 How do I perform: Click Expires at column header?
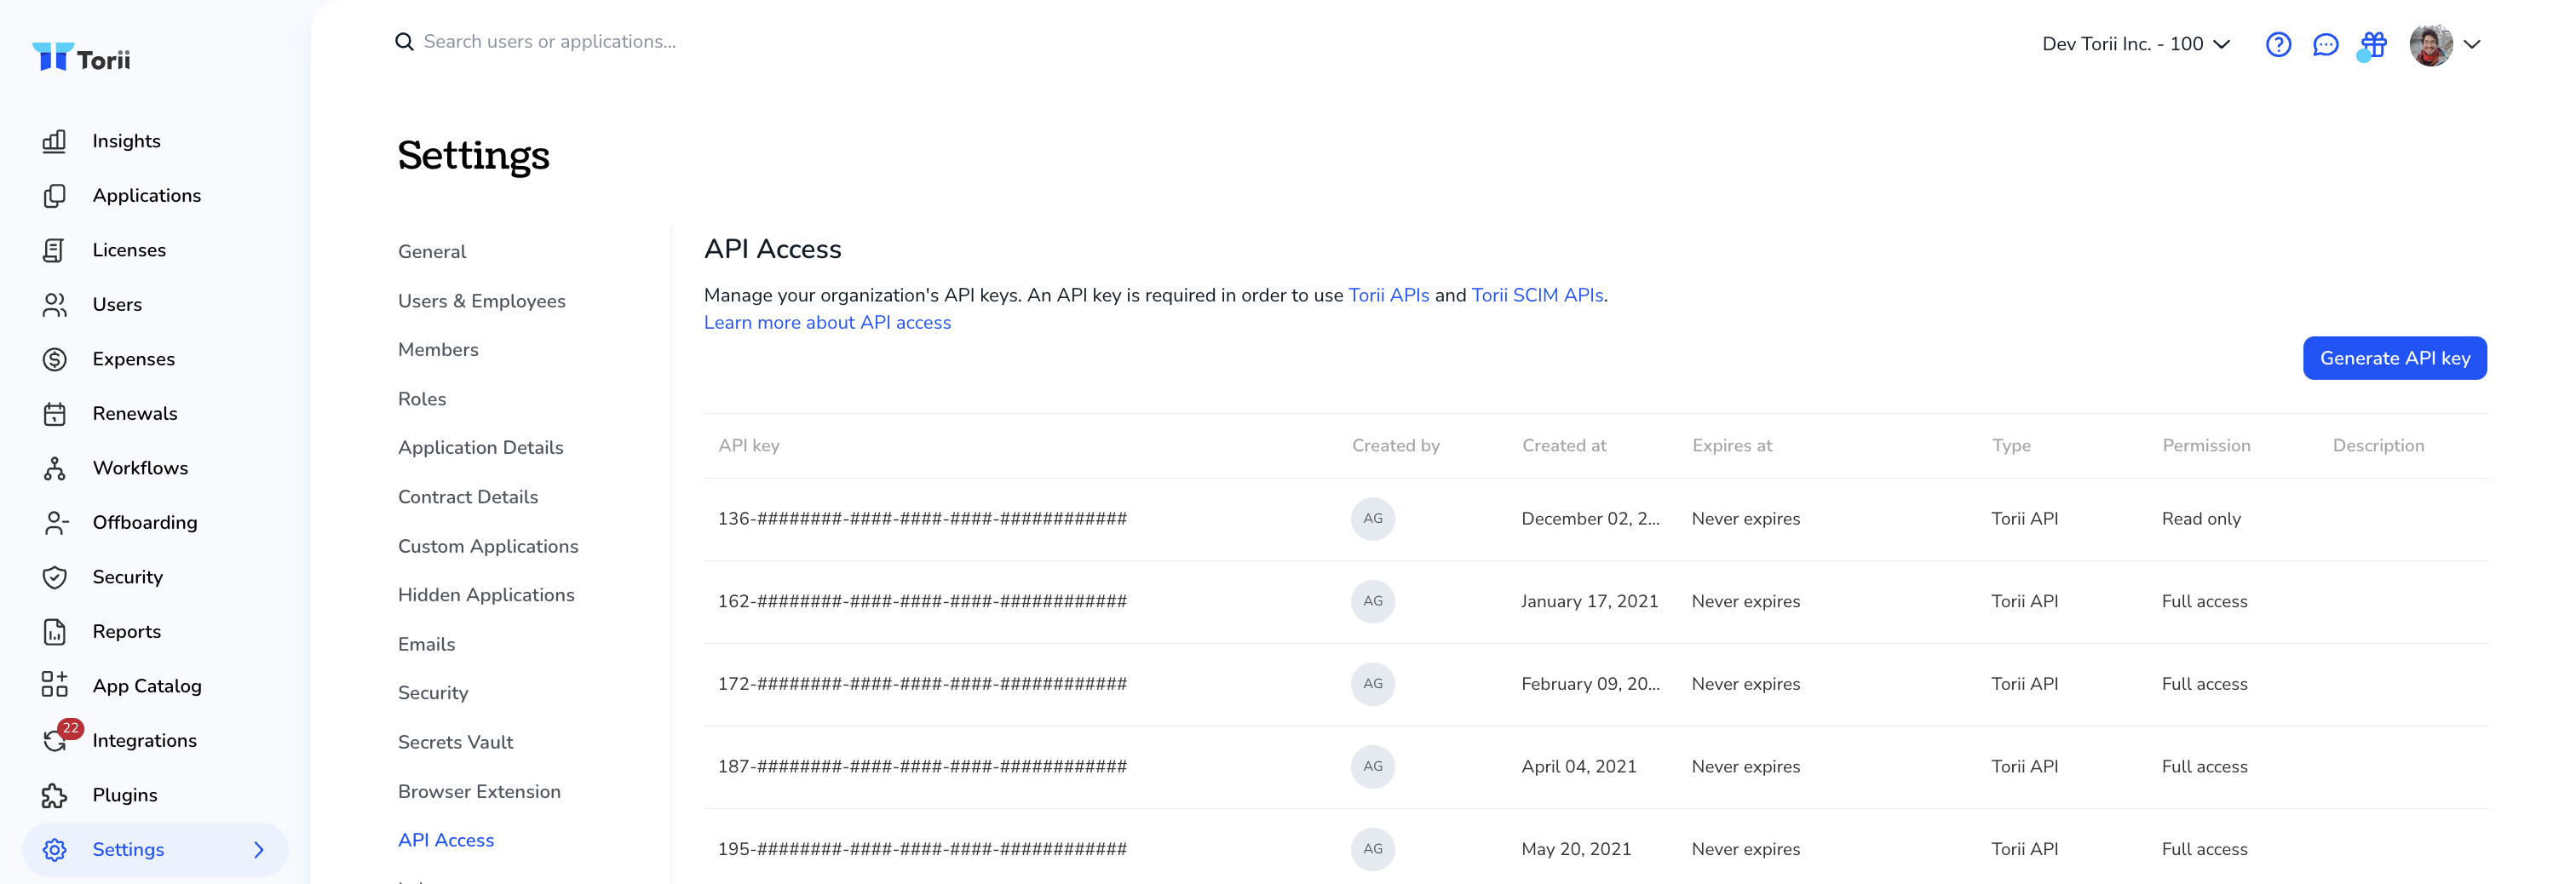[x=1732, y=446]
